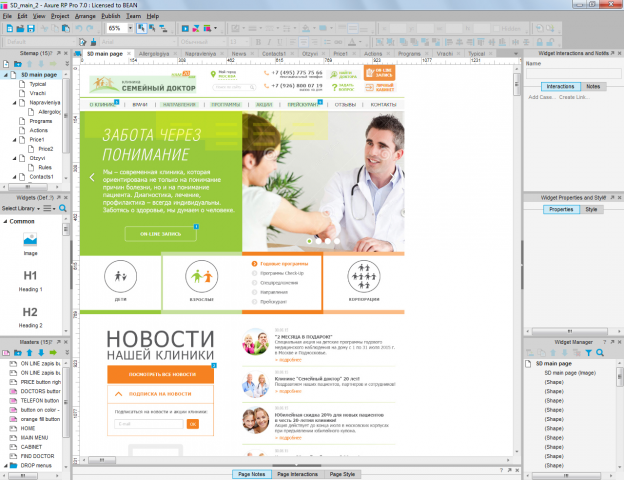Click the widget Name input field
This screenshot has width=624, height=480.
[x=573, y=73]
